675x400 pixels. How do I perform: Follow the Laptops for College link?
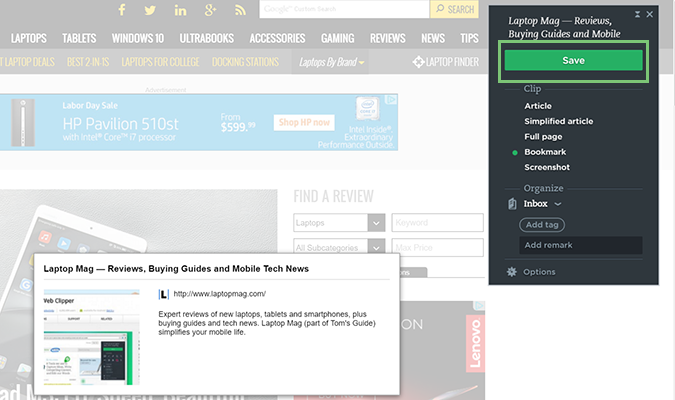click(x=160, y=62)
